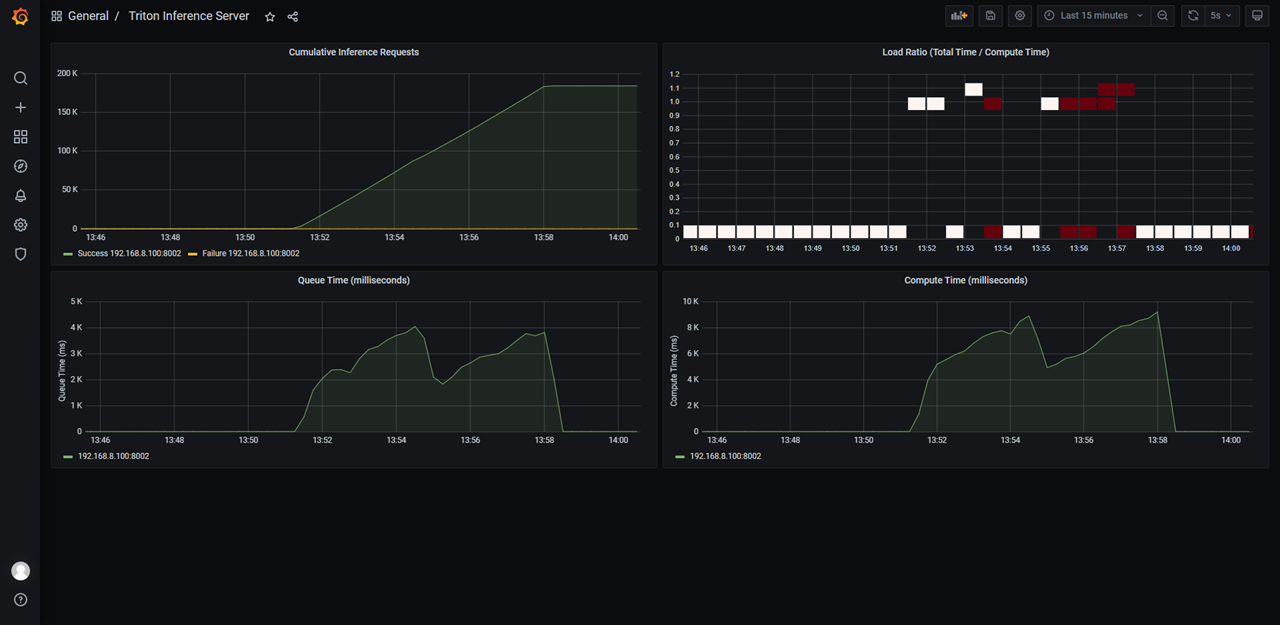Click the Add panel icon
Screen dimensions: 1280x625
click(x=959, y=16)
